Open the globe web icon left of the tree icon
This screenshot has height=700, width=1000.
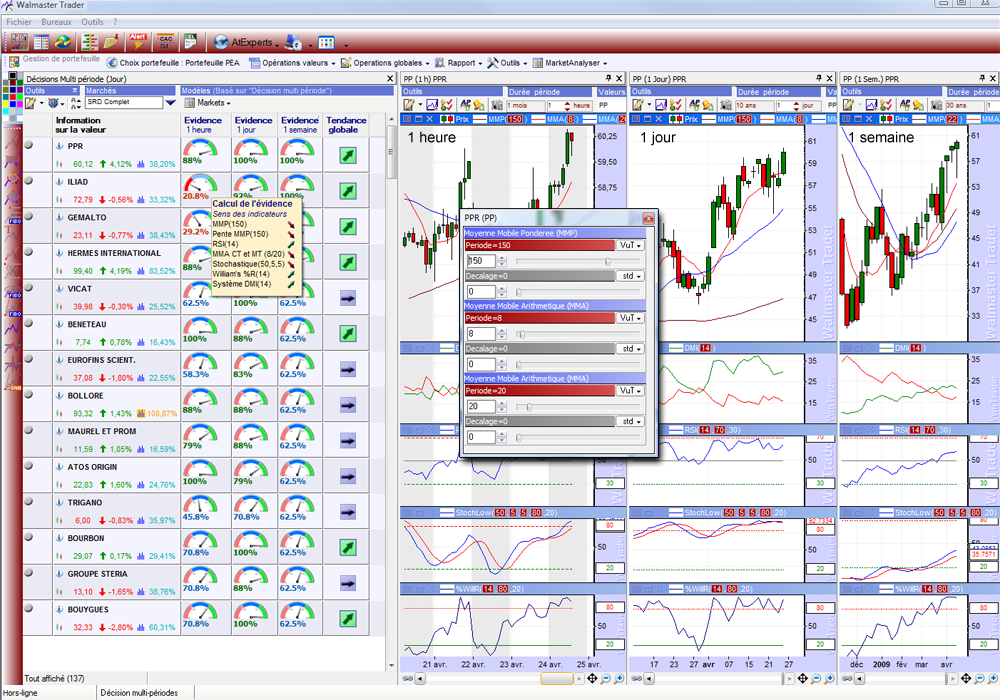point(62,42)
